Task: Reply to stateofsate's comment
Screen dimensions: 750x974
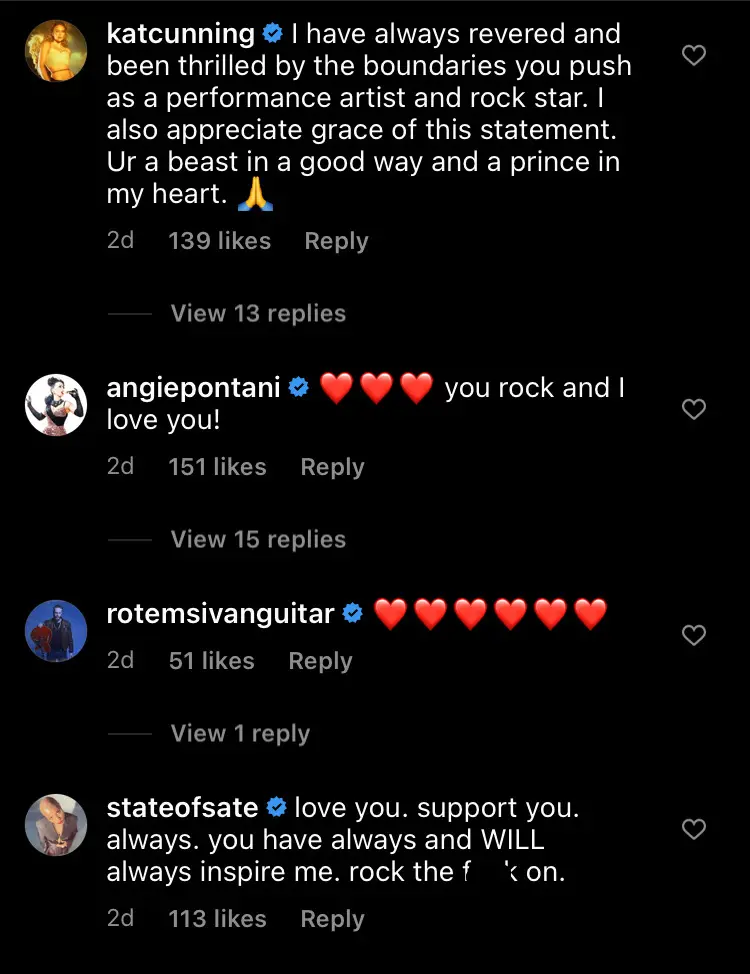Action: click(332, 919)
